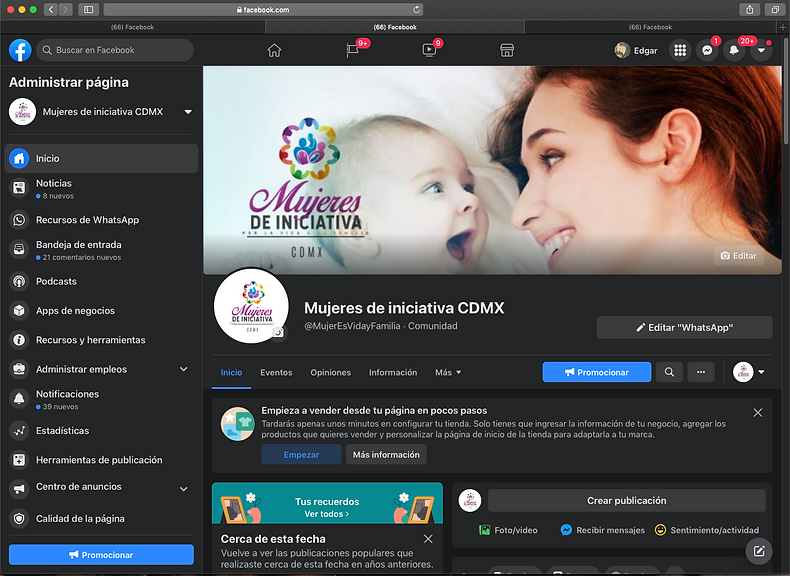Open a new Safari tab with plus
790x576 pixels.
pos(783,27)
